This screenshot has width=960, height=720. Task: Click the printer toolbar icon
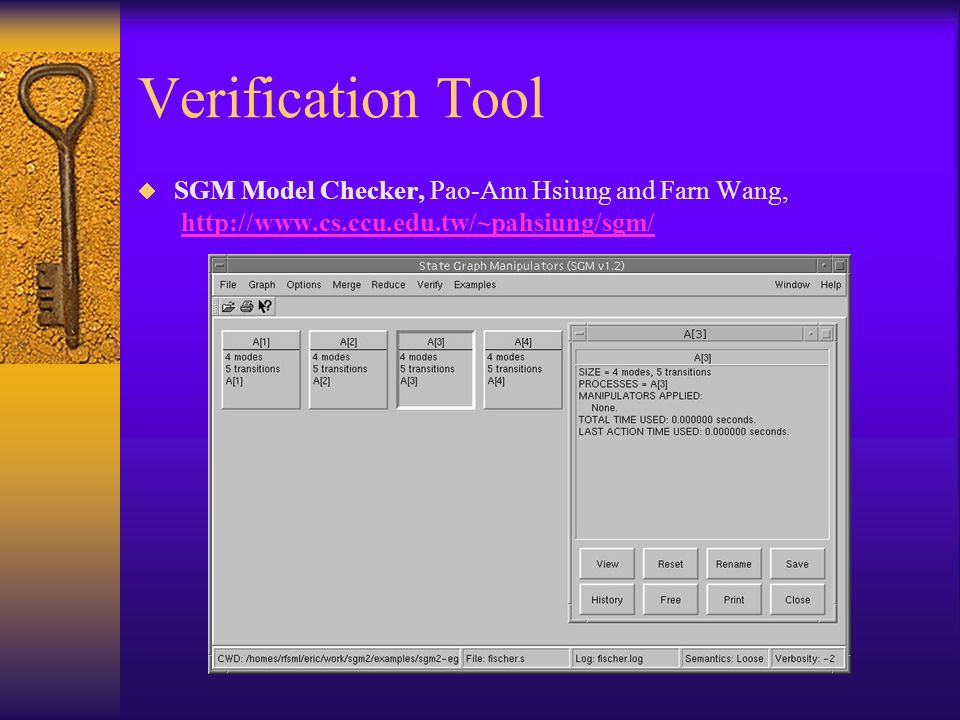coord(247,306)
